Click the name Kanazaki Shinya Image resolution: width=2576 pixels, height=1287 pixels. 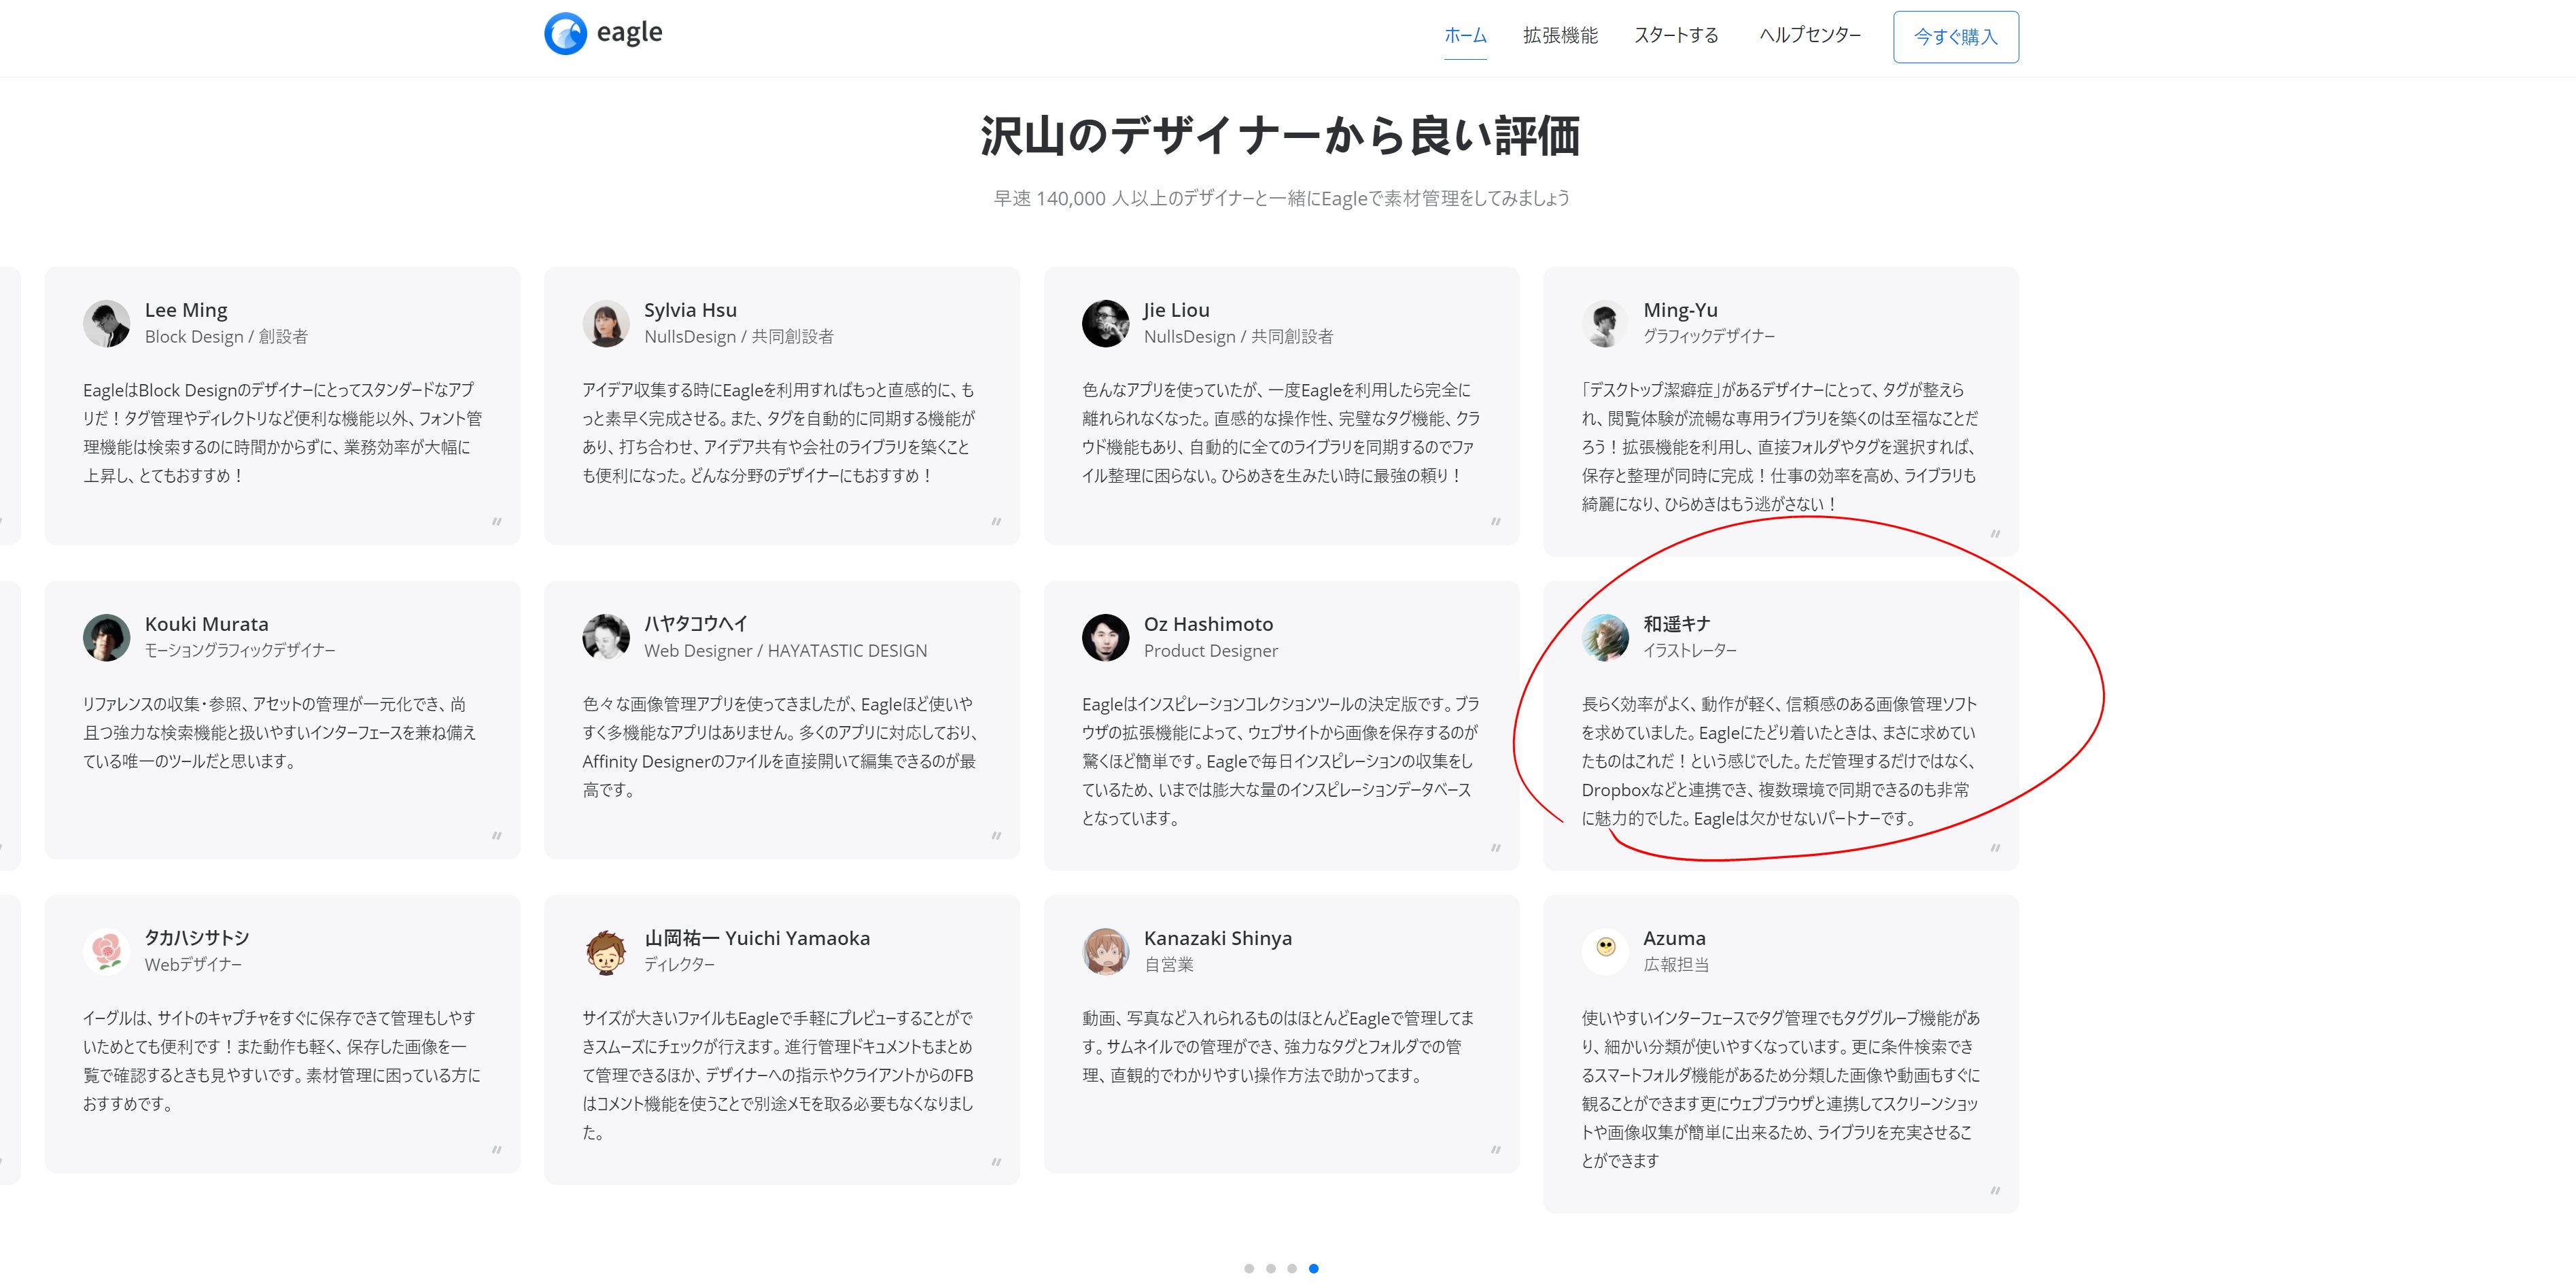1218,938
